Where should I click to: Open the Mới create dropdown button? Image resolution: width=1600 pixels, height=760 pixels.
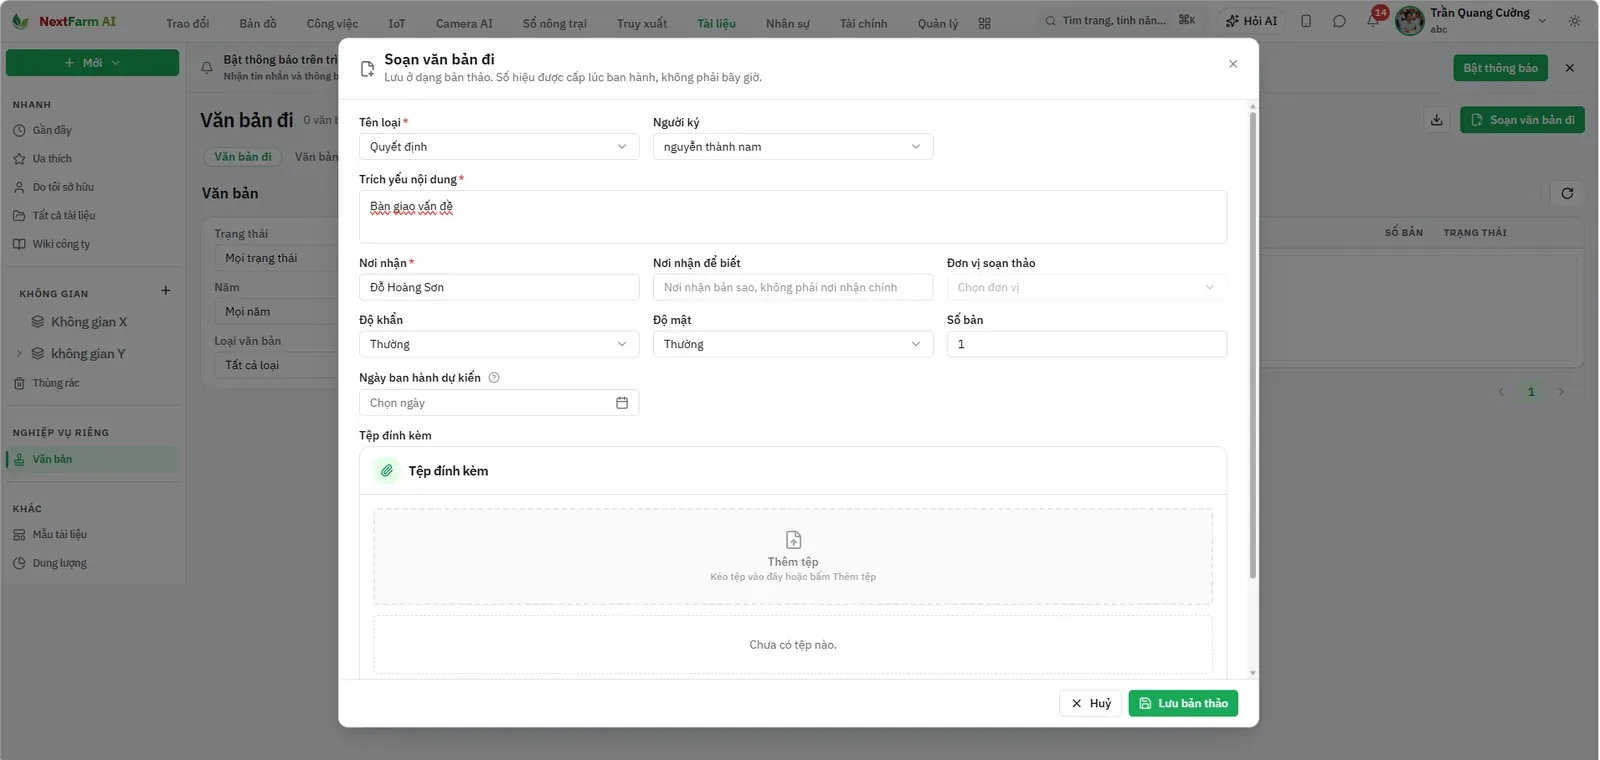point(93,62)
